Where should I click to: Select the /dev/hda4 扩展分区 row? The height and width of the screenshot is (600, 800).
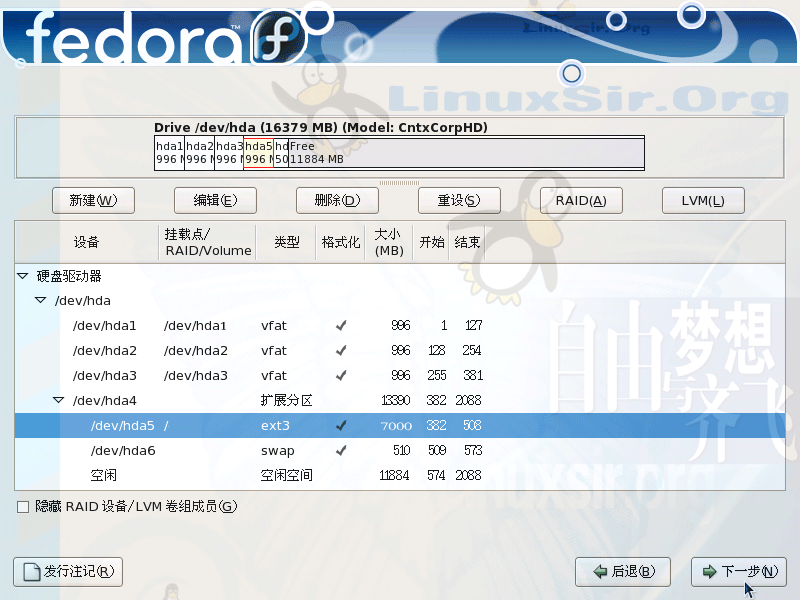400,401
